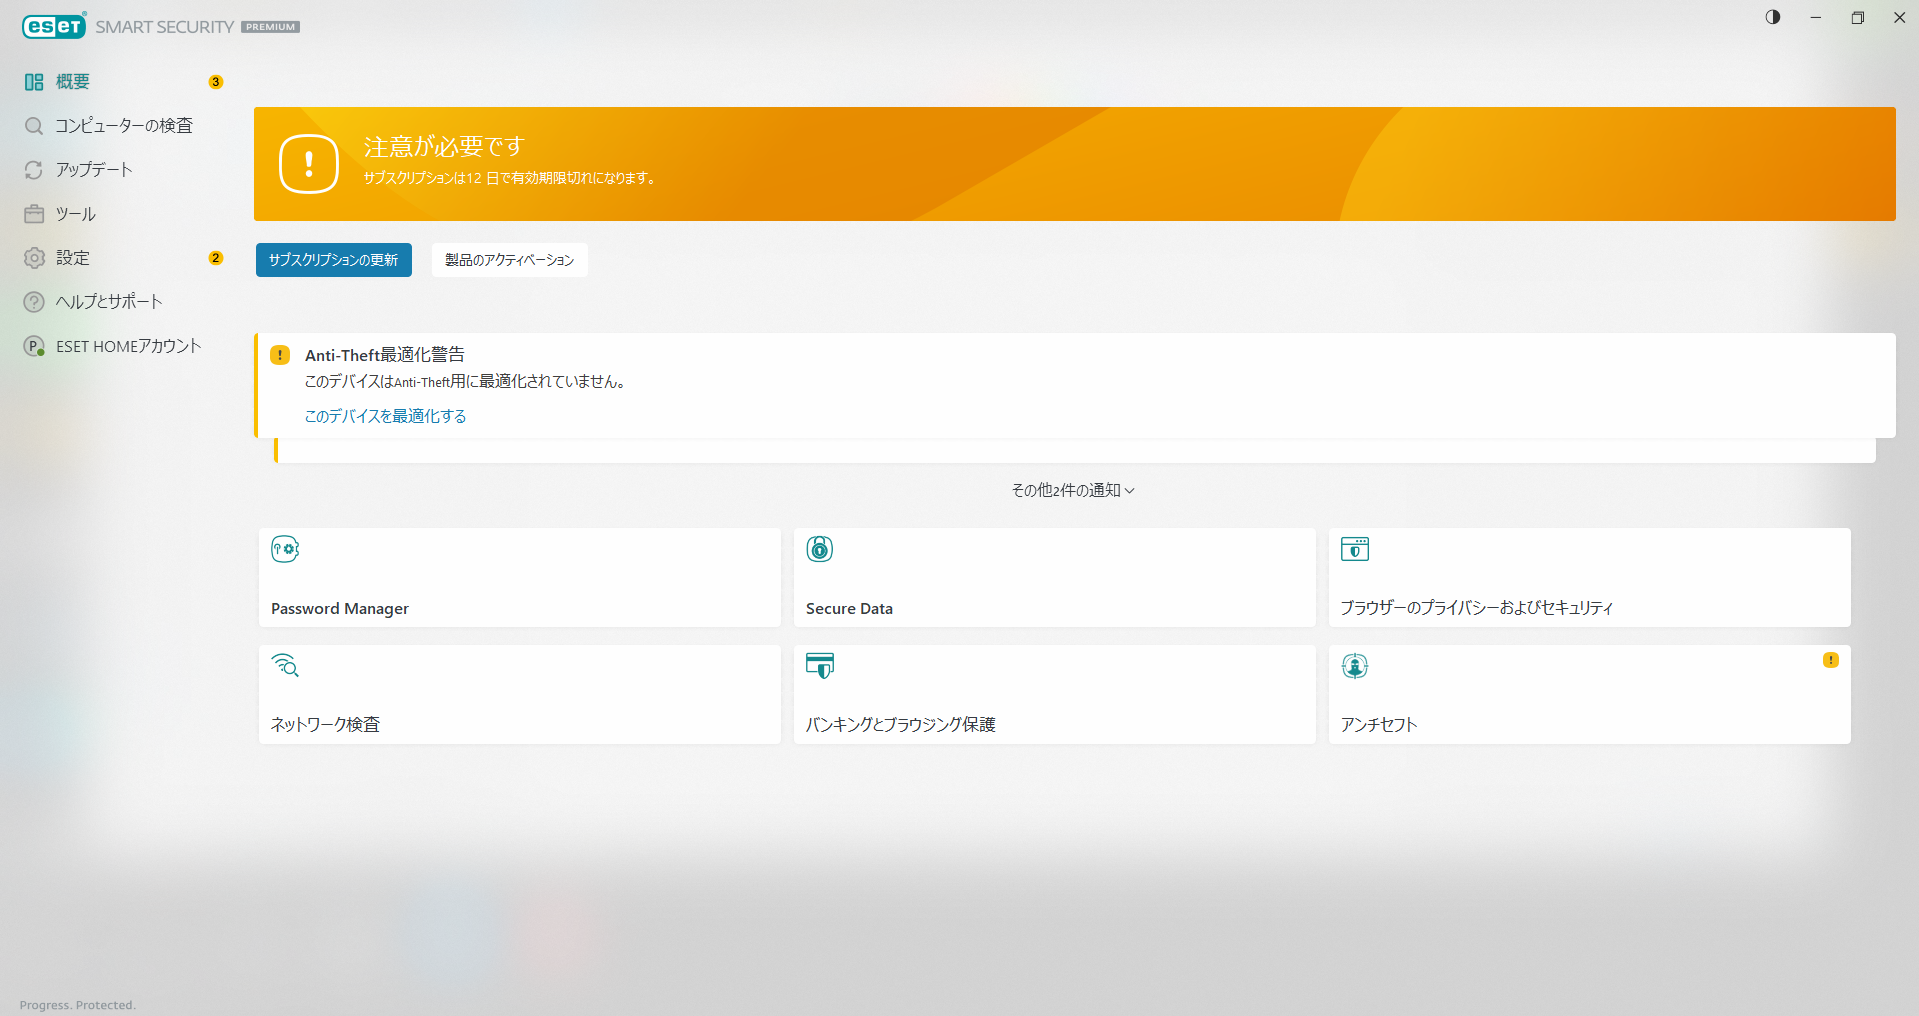Open the アンチセフト tile
The height and width of the screenshot is (1016, 1919).
coord(1590,694)
